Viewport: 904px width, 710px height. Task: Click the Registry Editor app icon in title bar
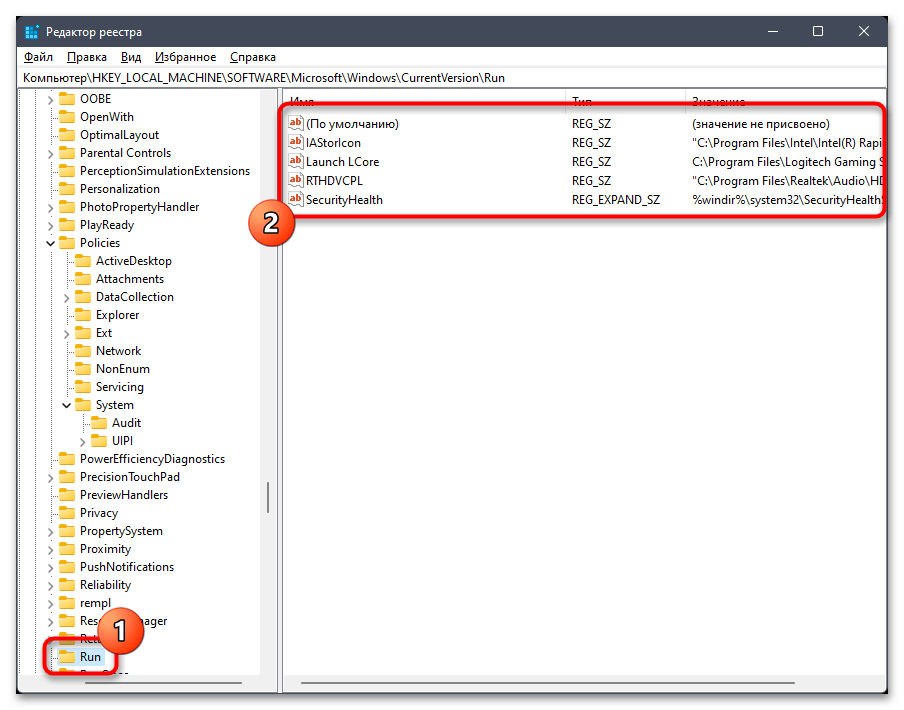point(32,32)
